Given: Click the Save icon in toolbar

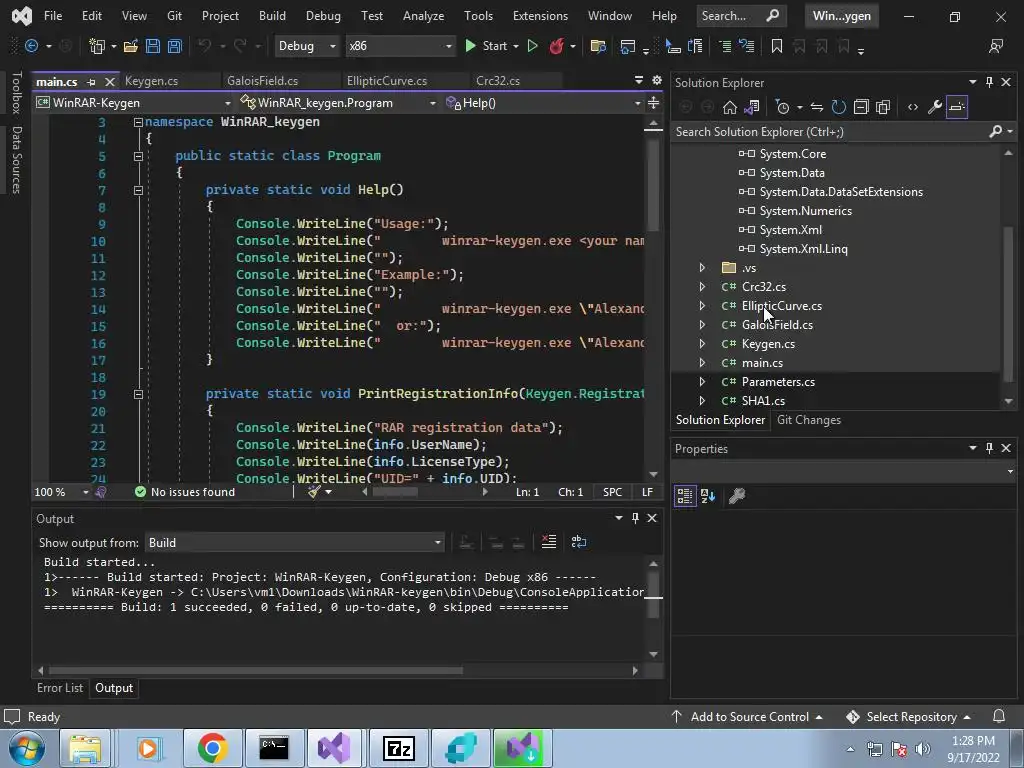Looking at the screenshot, I should (153, 46).
